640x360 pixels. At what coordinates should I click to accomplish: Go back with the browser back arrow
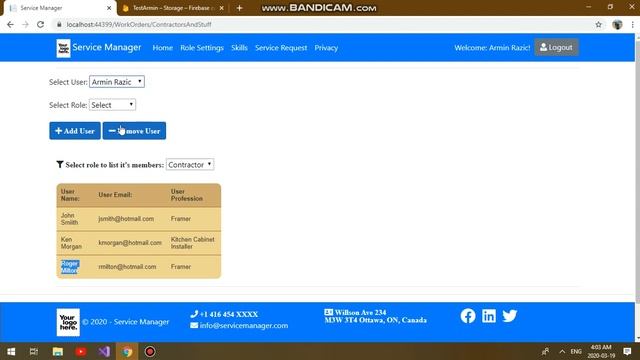tap(10, 24)
